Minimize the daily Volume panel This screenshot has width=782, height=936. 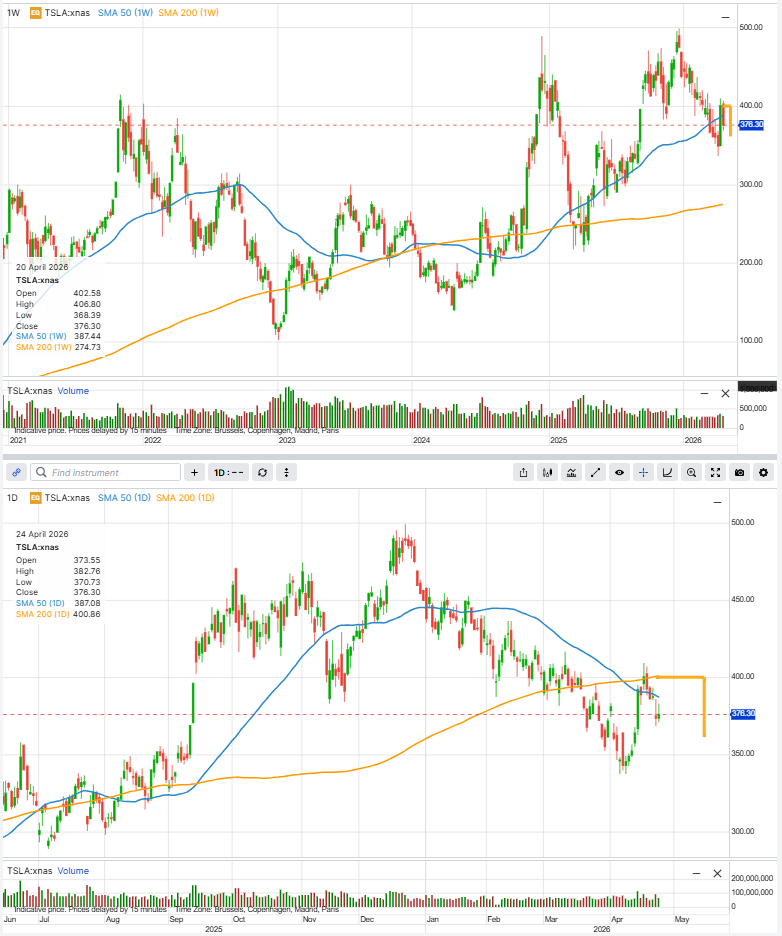[x=697, y=873]
